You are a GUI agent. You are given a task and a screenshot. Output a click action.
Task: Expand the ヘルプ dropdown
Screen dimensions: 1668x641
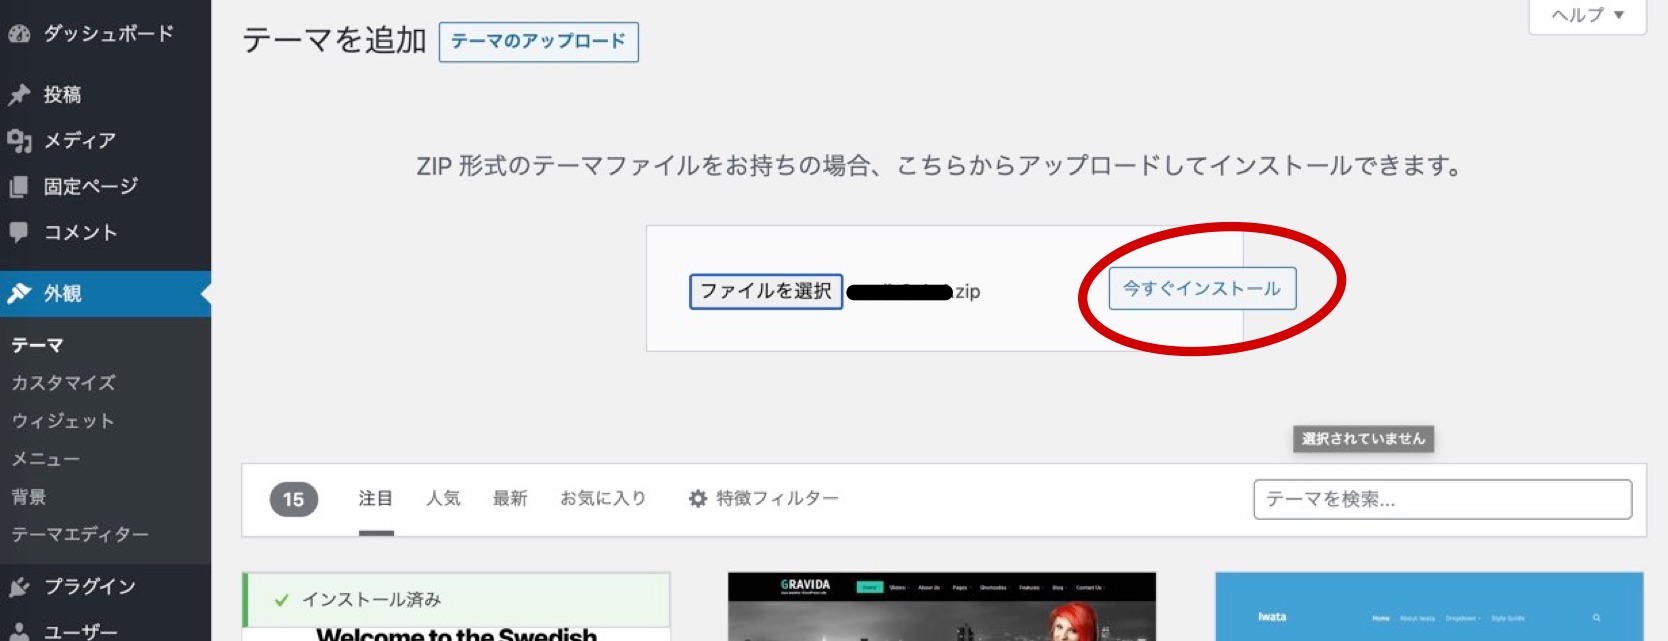[x=1587, y=15]
